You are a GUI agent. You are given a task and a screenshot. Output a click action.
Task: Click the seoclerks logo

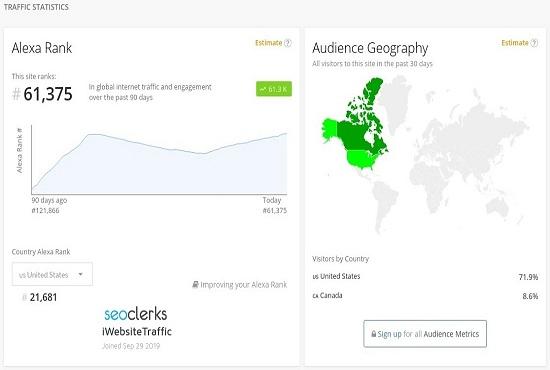136,314
